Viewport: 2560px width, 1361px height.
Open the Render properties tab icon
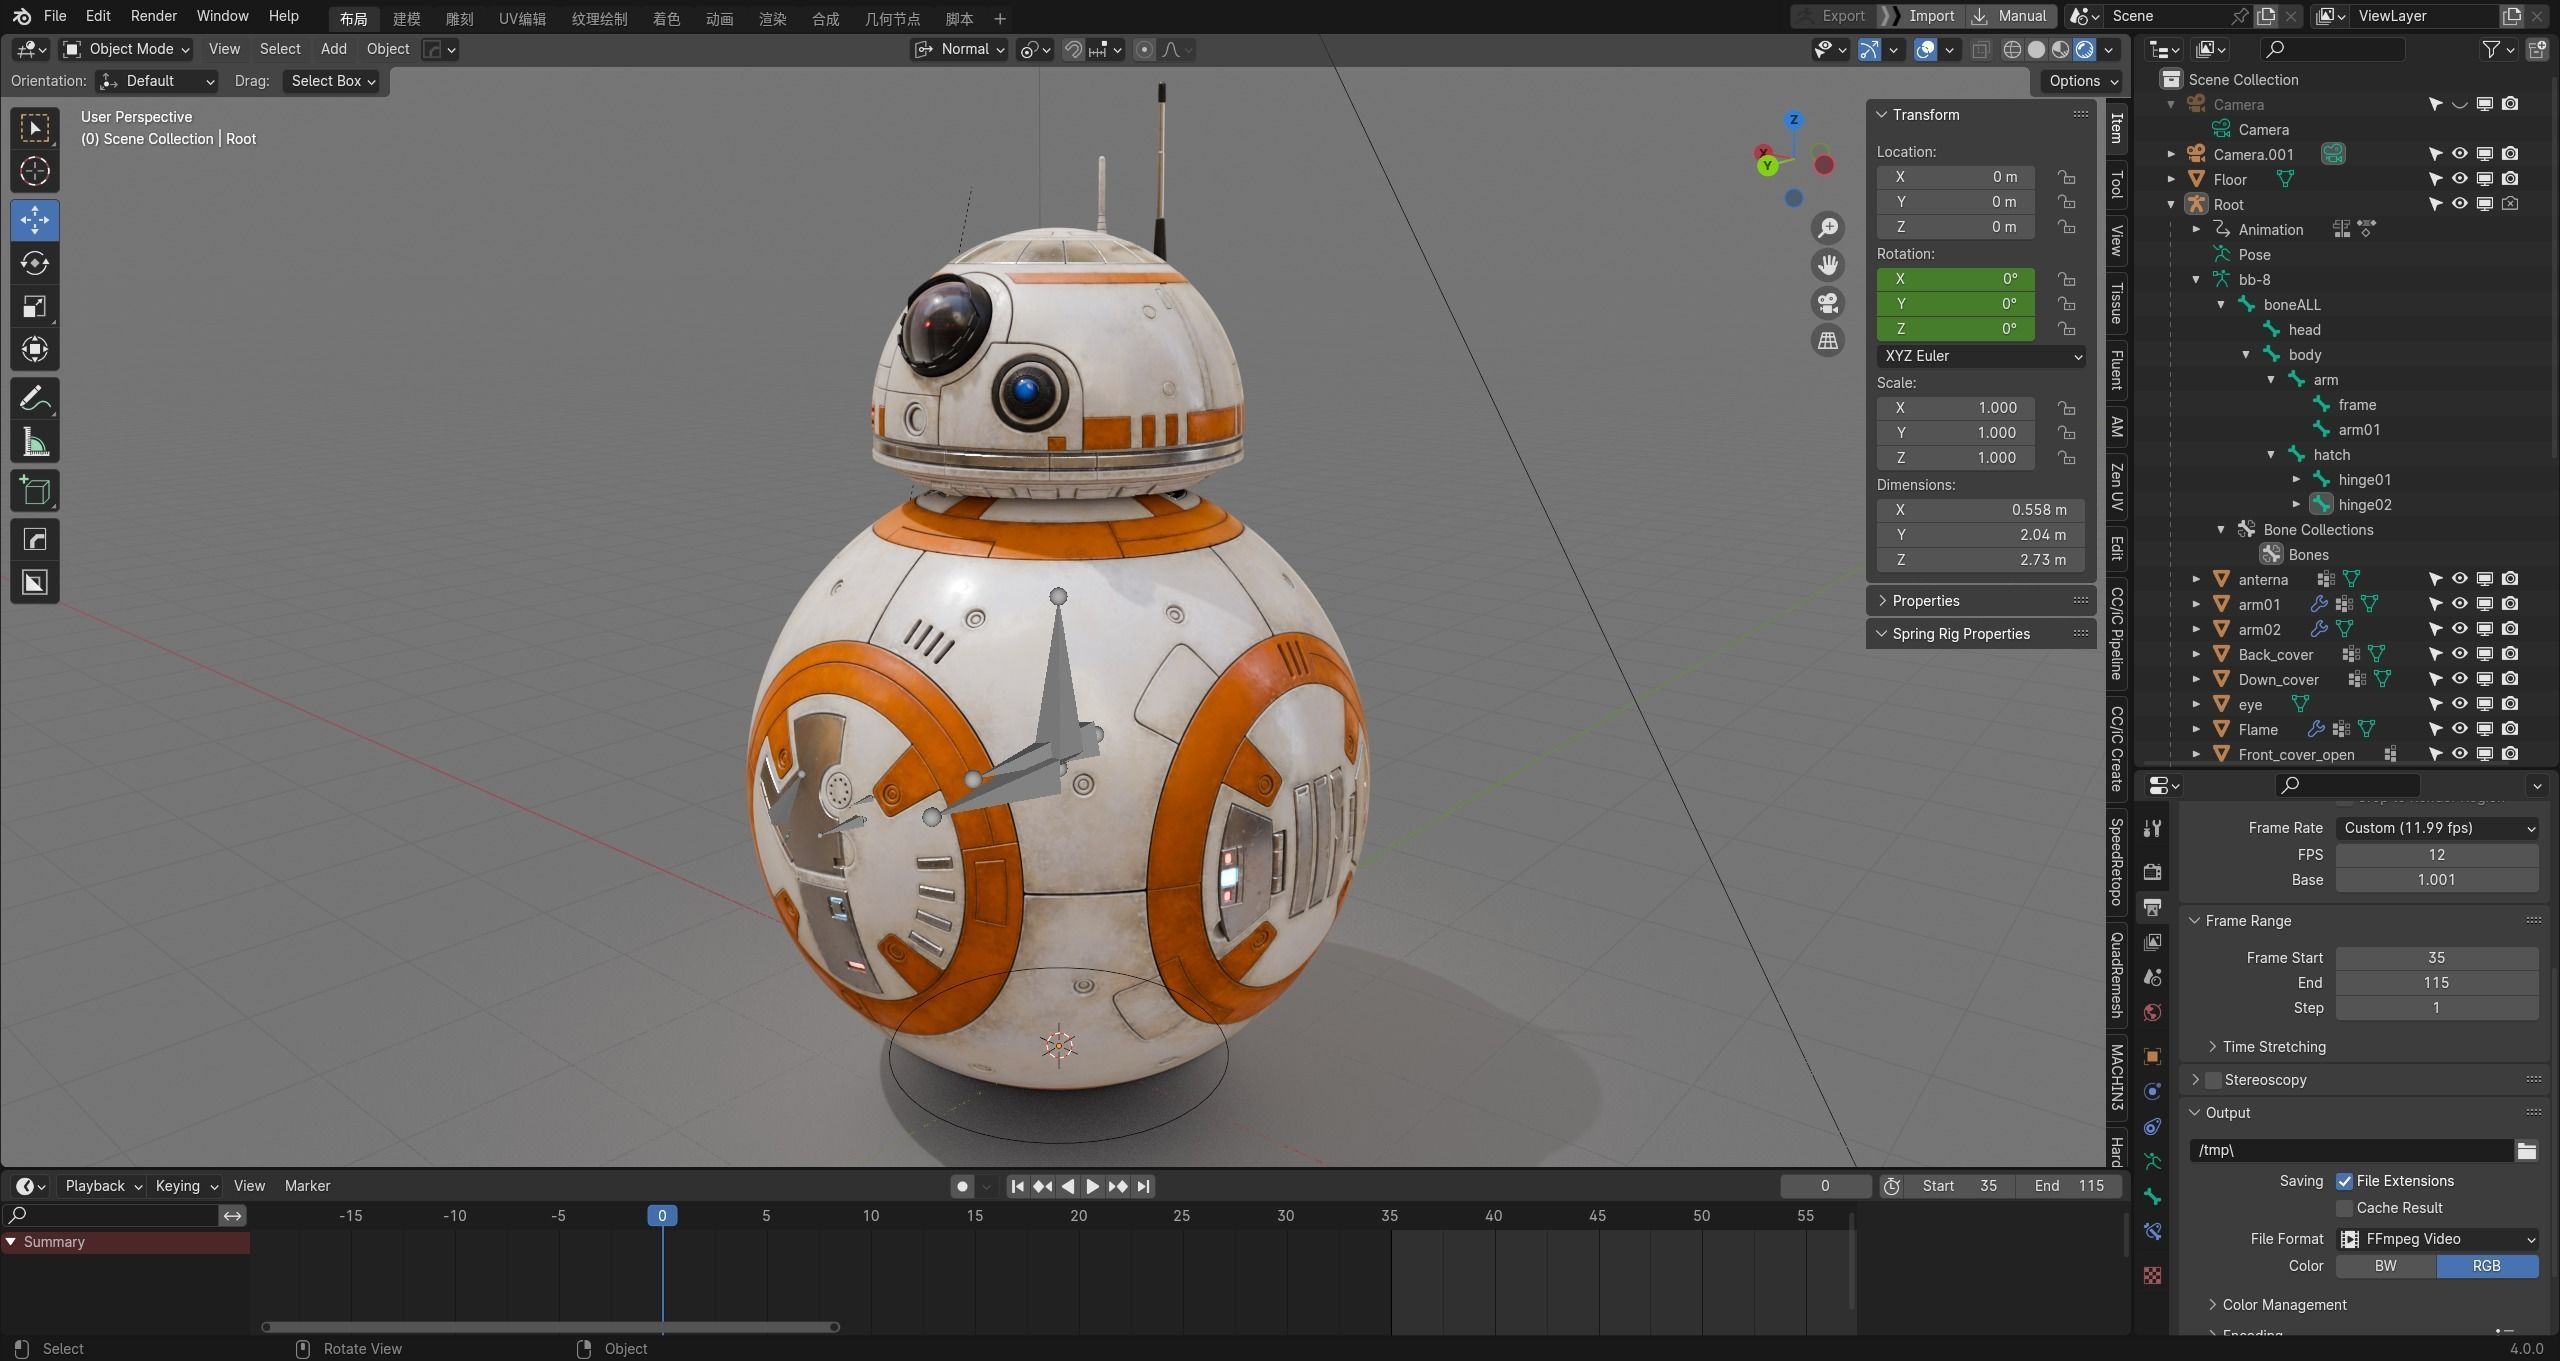click(2153, 872)
